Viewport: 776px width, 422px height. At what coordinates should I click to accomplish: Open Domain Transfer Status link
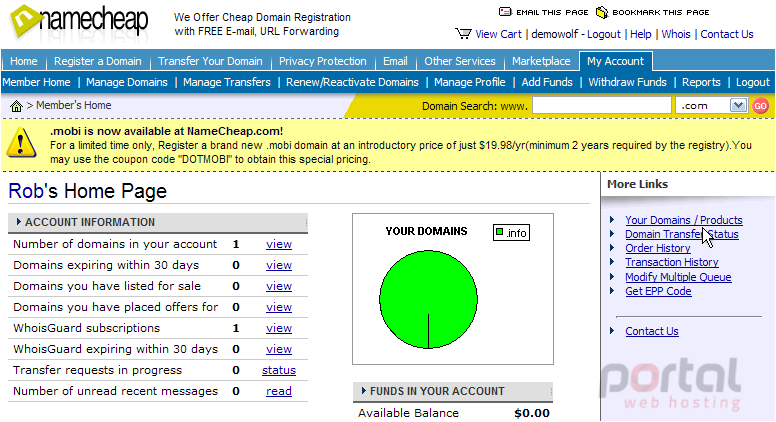pyautogui.click(x=681, y=234)
